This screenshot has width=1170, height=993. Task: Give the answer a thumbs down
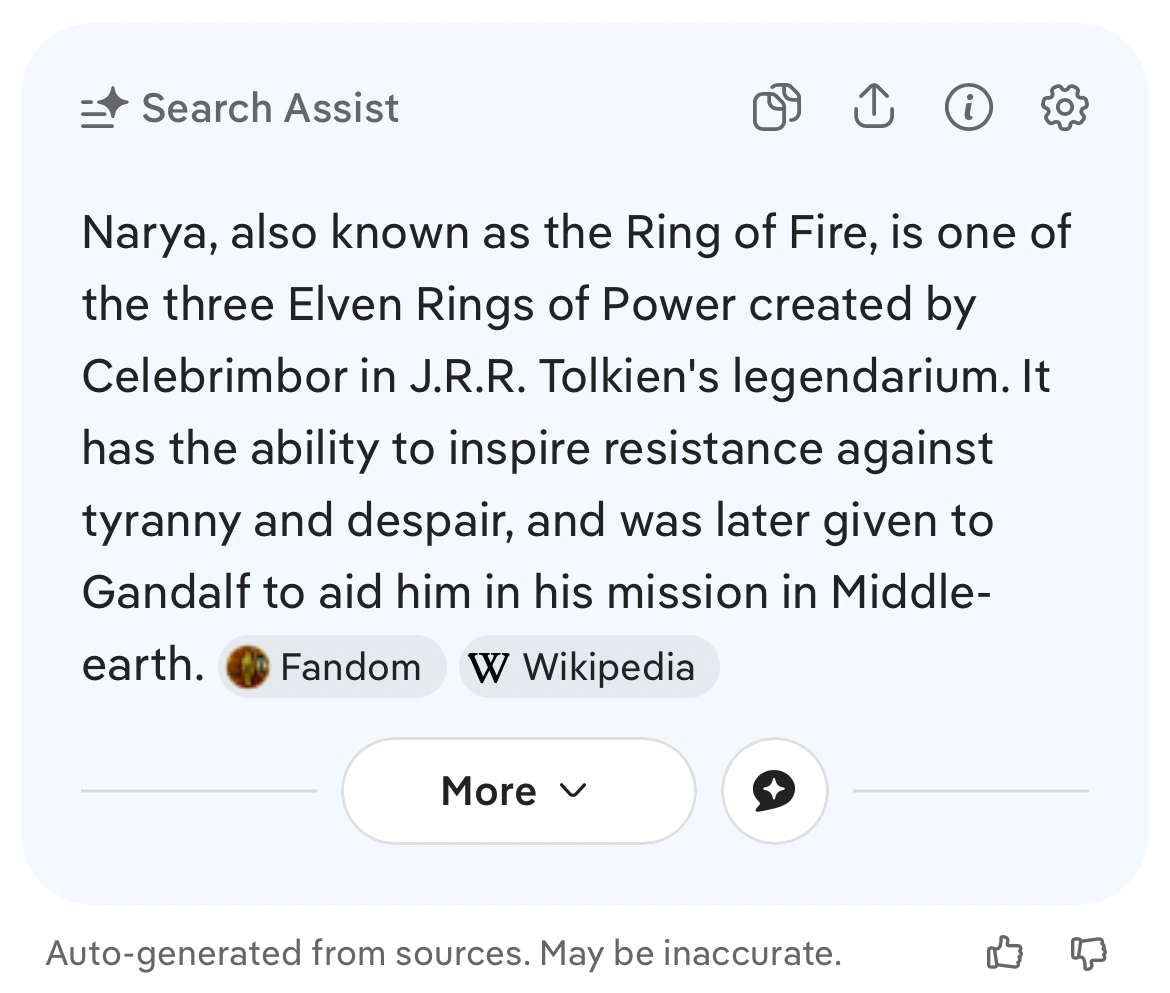(x=1088, y=954)
